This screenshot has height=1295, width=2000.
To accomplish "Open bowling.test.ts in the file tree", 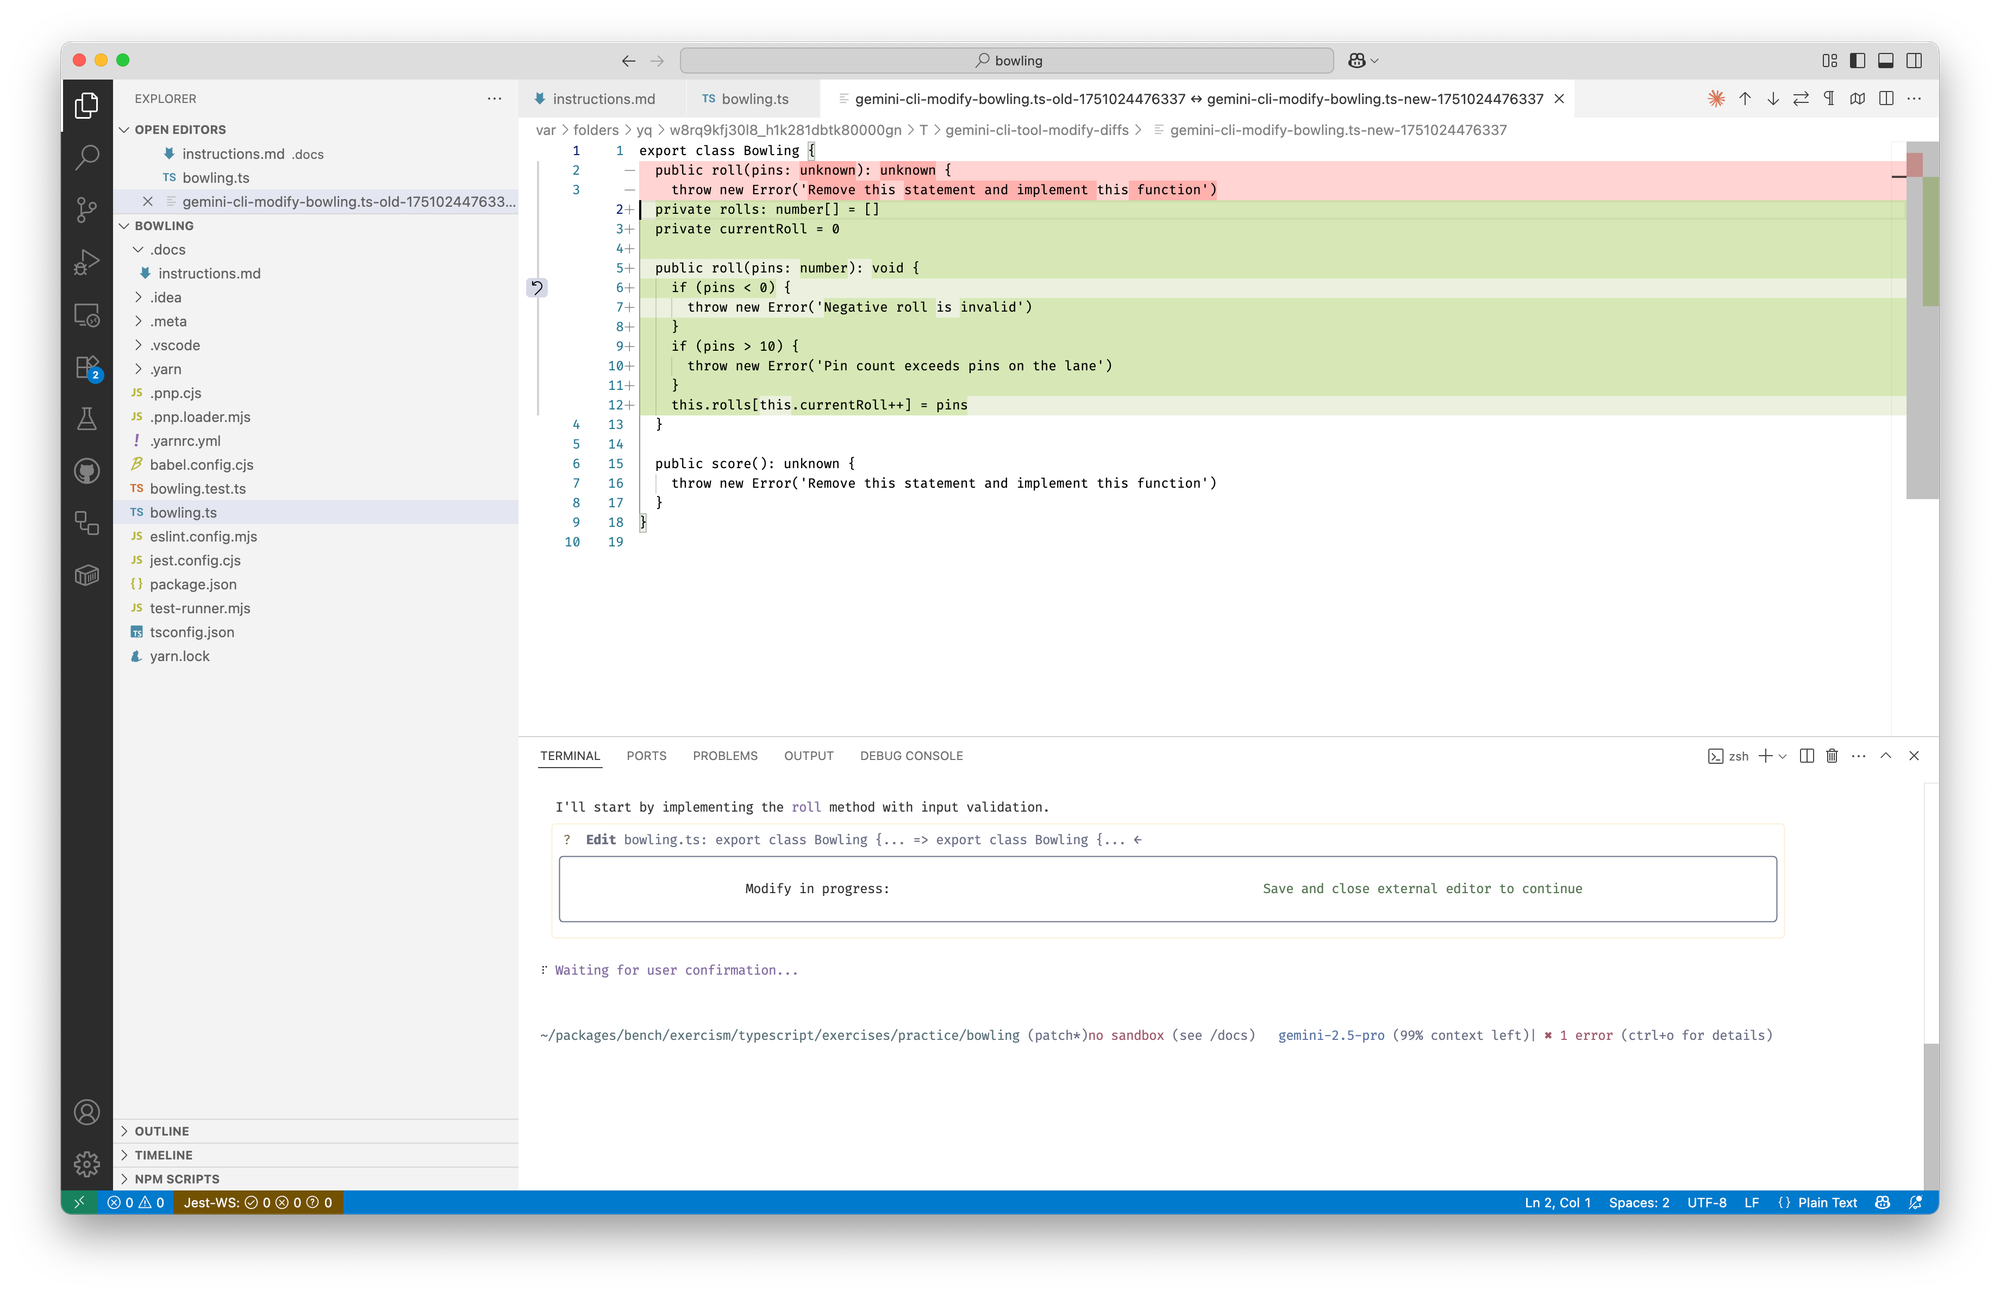I will pos(316,489).
